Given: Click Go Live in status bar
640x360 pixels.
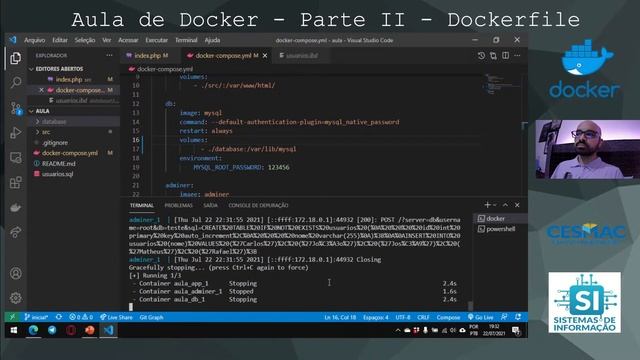Looking at the screenshot, I should [480, 317].
